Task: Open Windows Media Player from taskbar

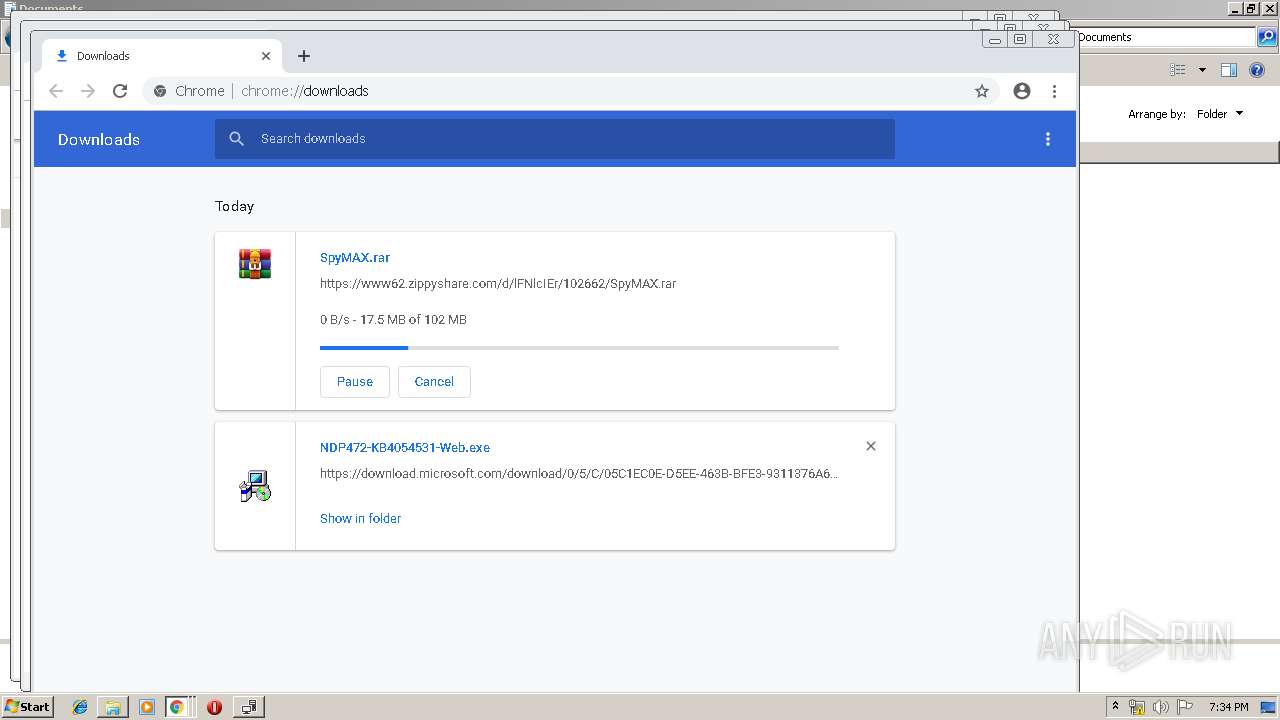Action: [x=147, y=707]
